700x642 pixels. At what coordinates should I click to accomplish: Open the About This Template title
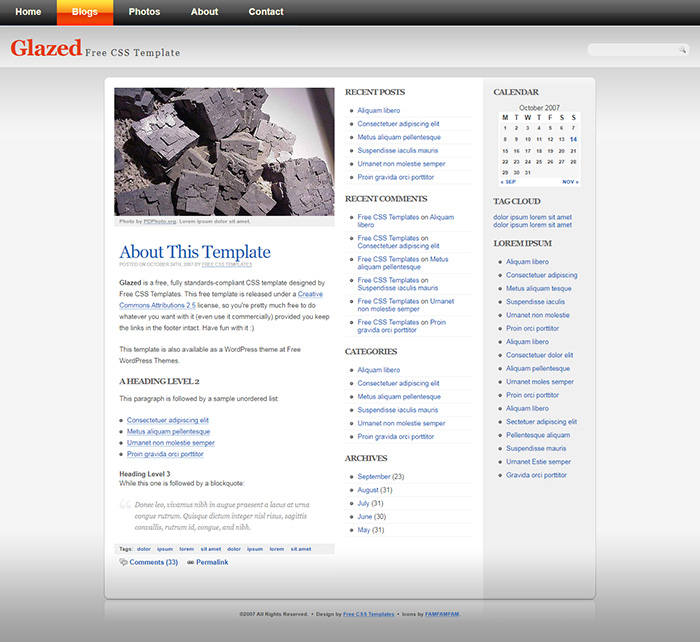[x=195, y=252]
